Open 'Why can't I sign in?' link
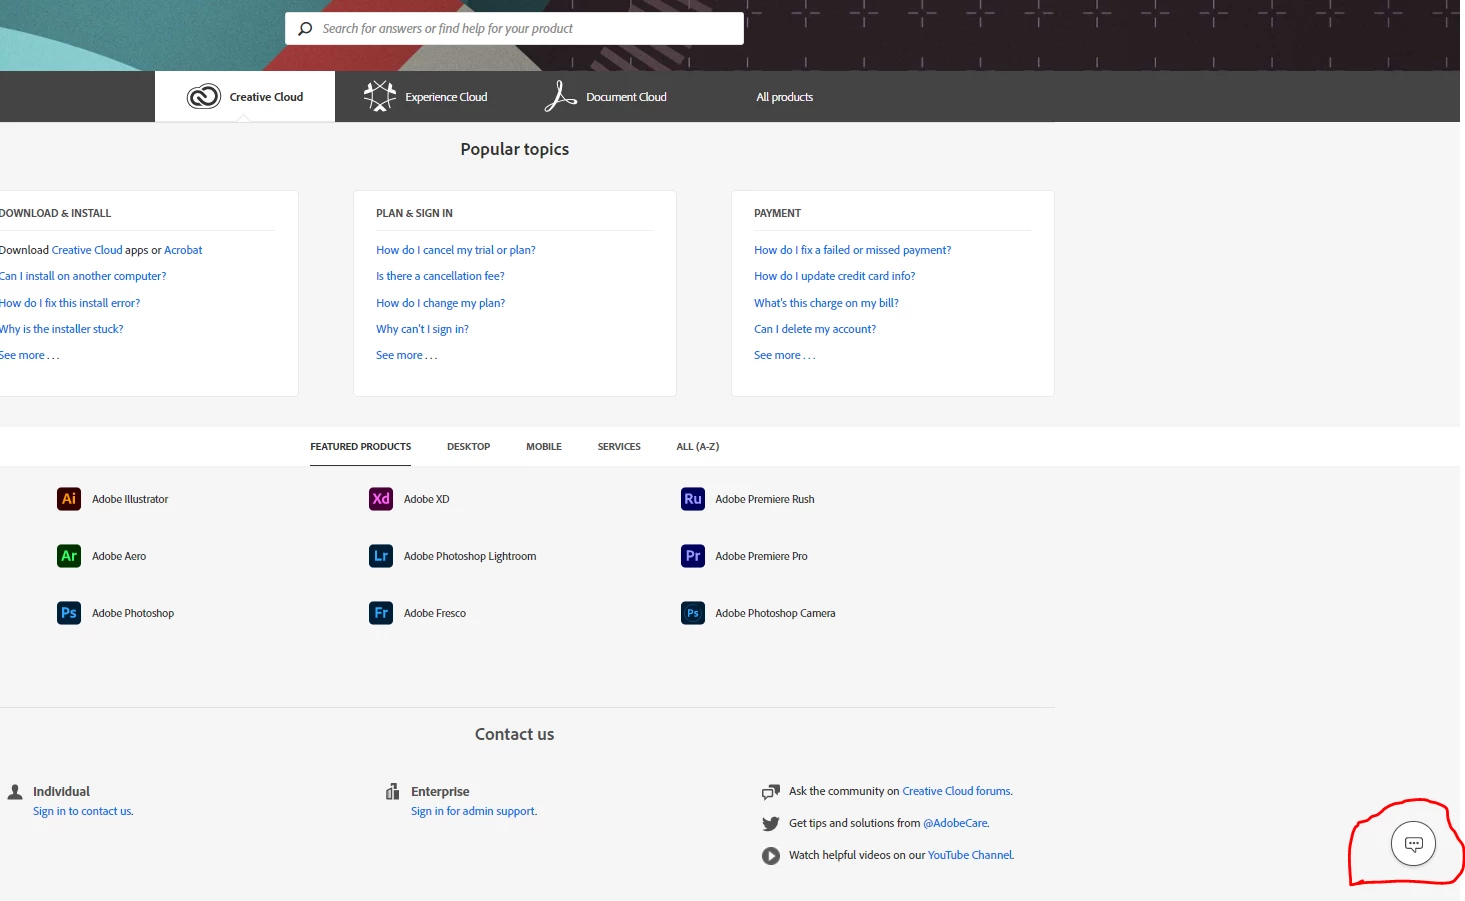The height and width of the screenshot is (901, 1465). [x=422, y=329]
